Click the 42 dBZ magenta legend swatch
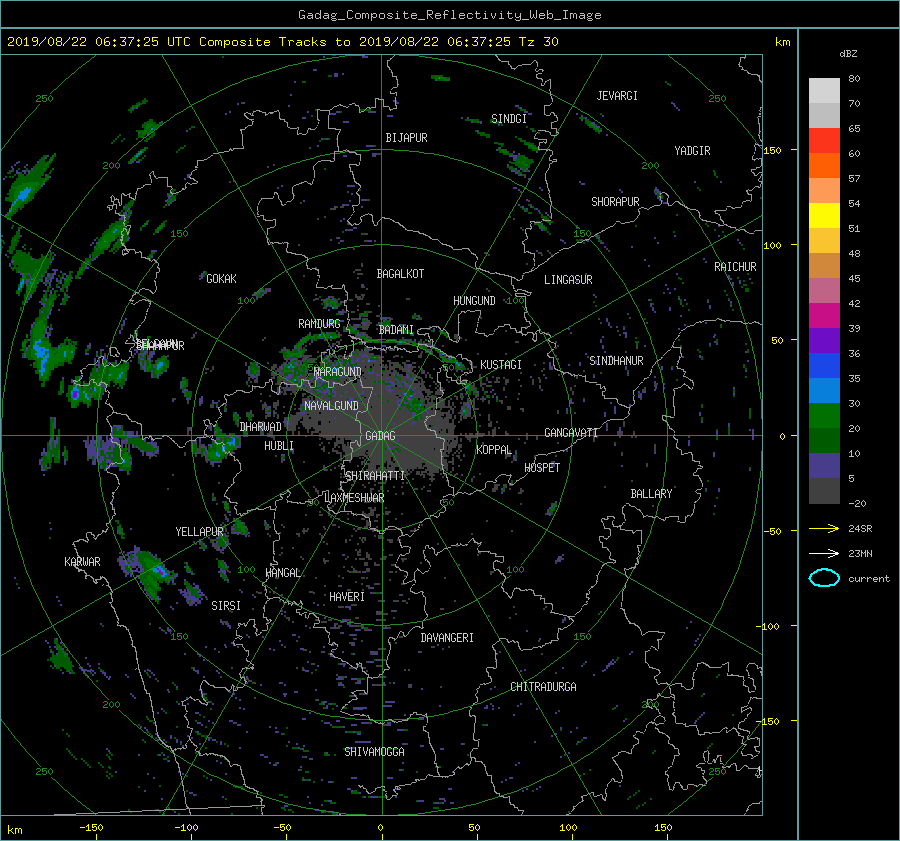 point(824,315)
